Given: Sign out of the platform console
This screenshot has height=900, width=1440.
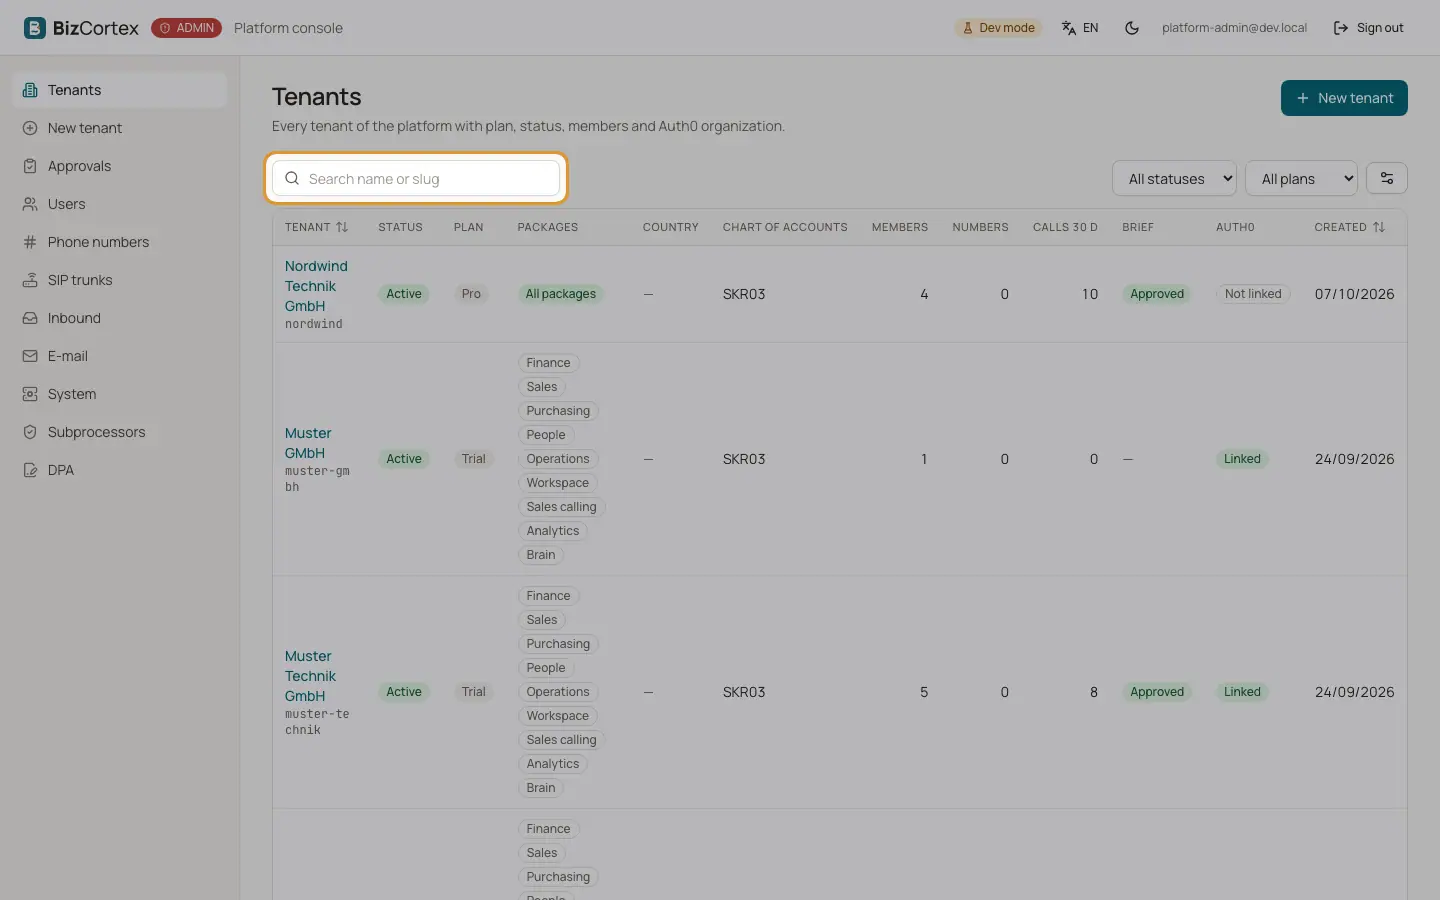Looking at the screenshot, I should (x=1368, y=28).
